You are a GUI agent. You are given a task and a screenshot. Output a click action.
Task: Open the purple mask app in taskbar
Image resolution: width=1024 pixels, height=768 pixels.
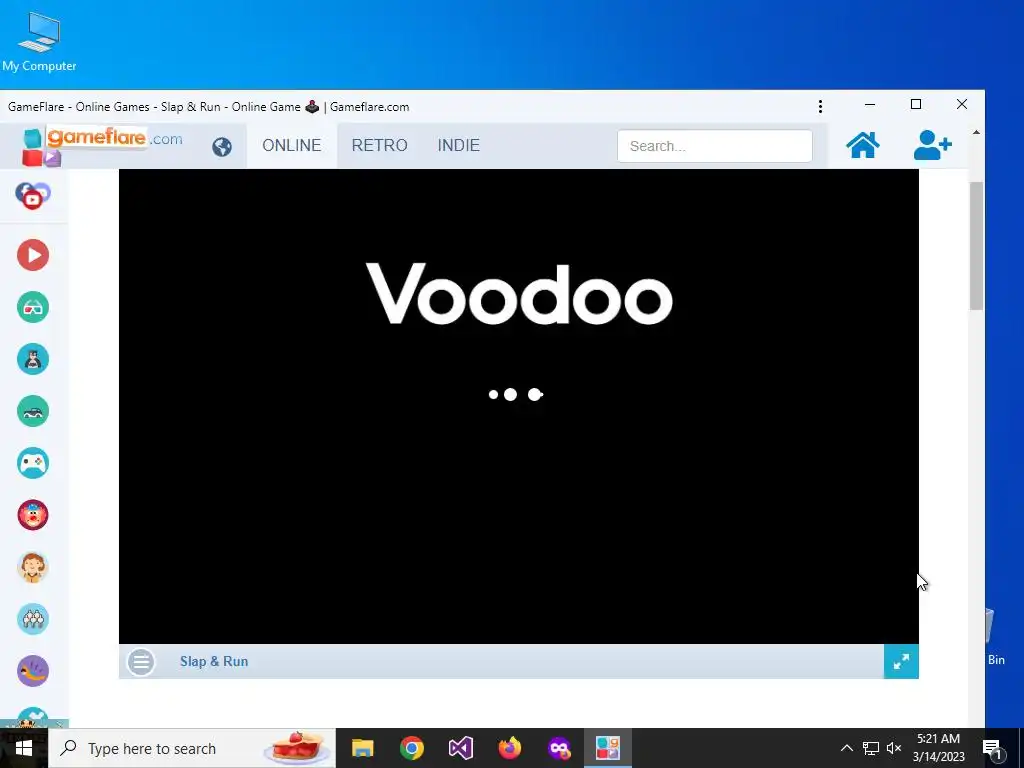tap(559, 748)
